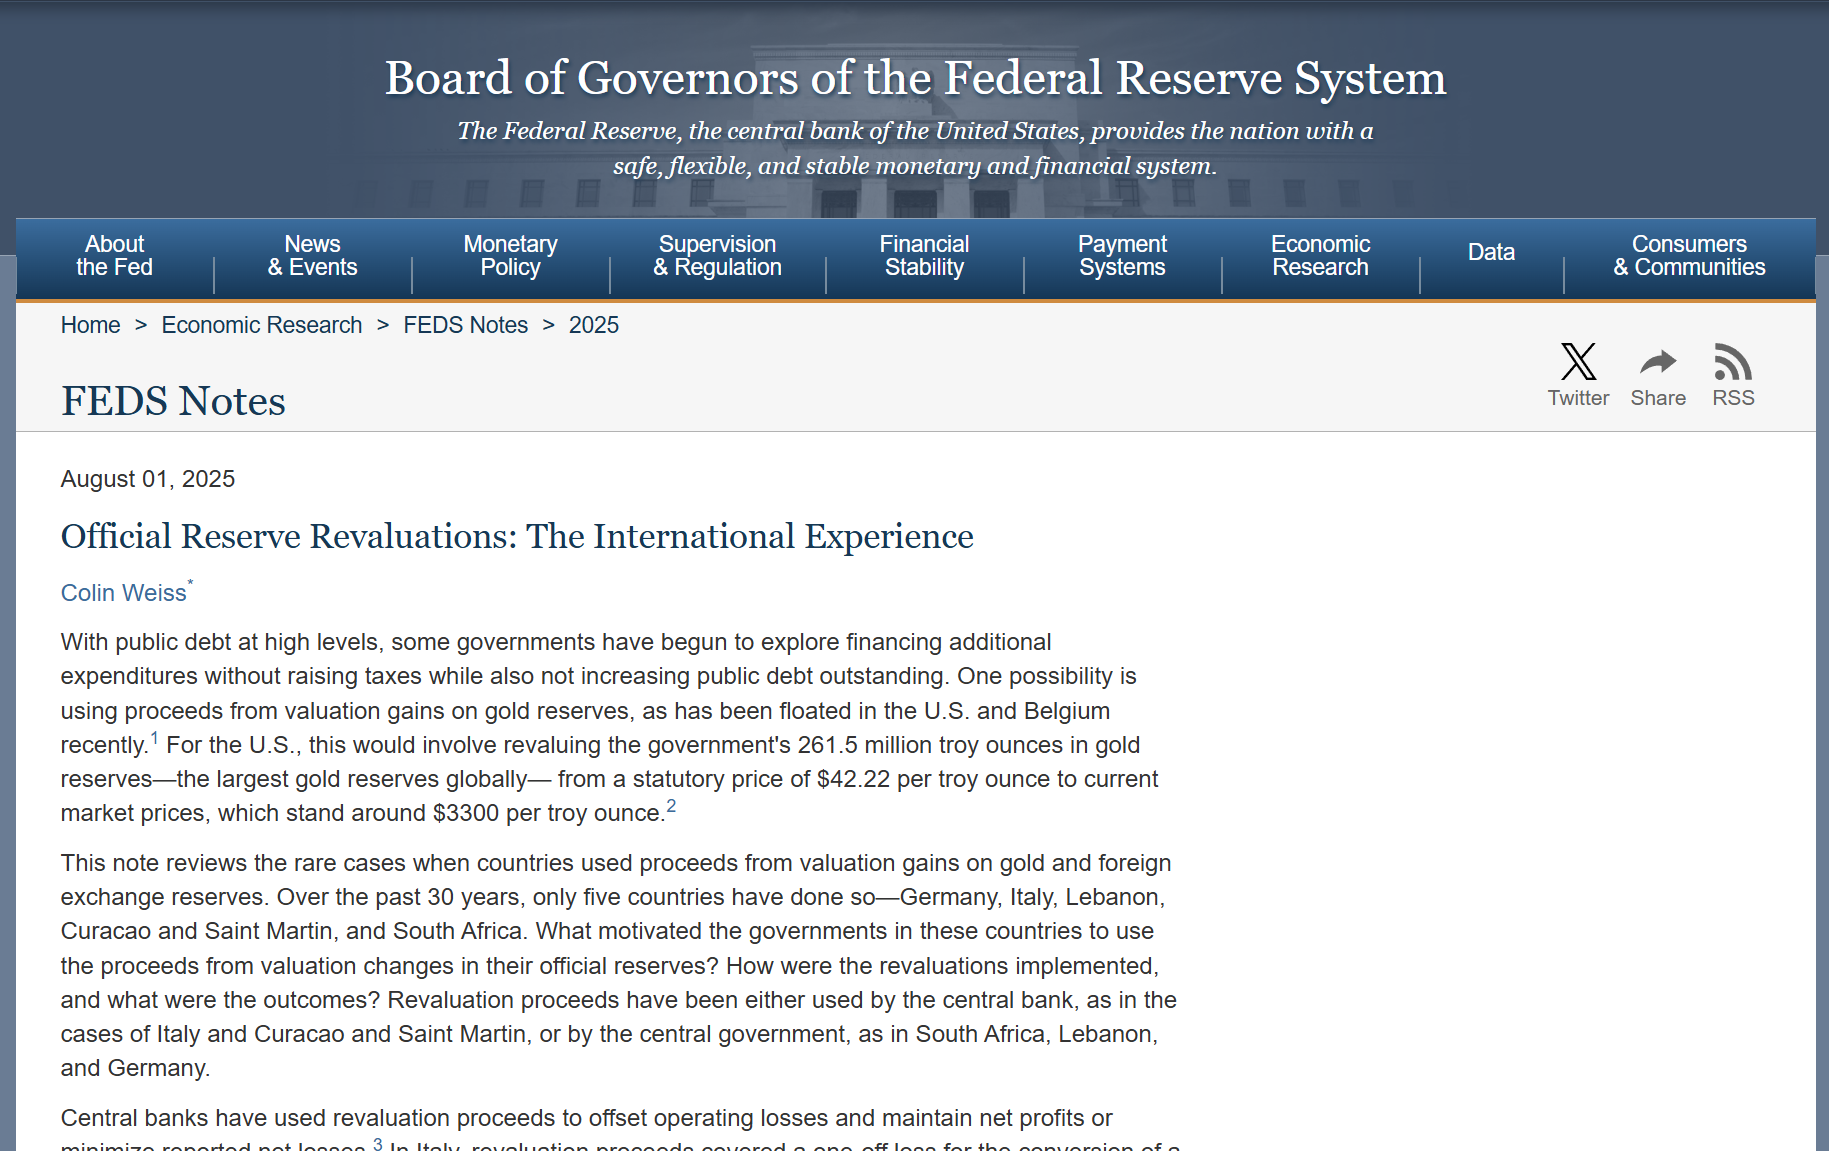Open Consumers & Communities menu

click(1689, 256)
